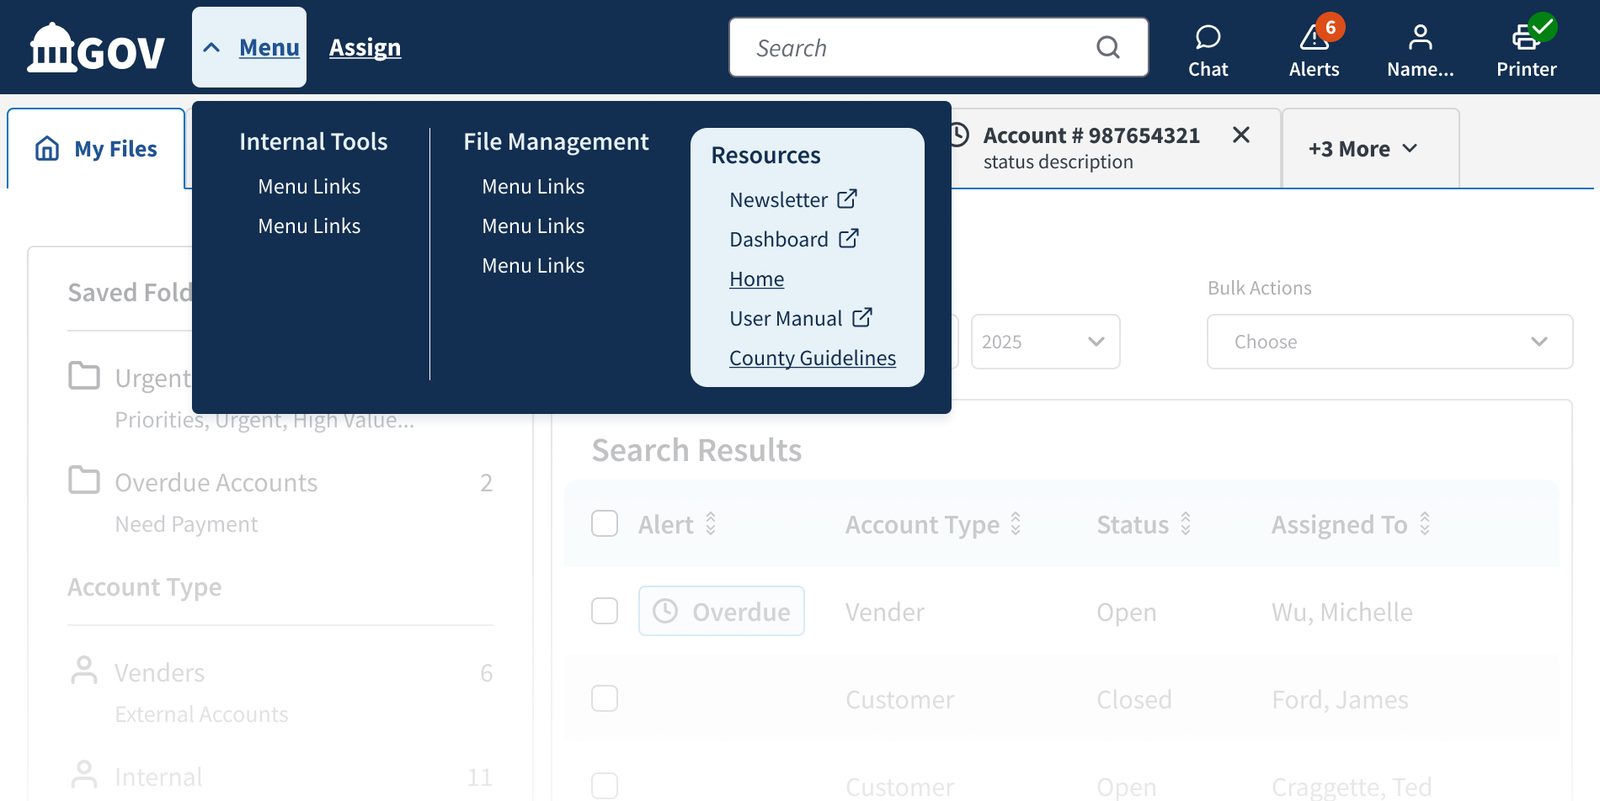This screenshot has width=1600, height=801.
Task: Click first Menu Links under File Management
Action: click(x=533, y=187)
